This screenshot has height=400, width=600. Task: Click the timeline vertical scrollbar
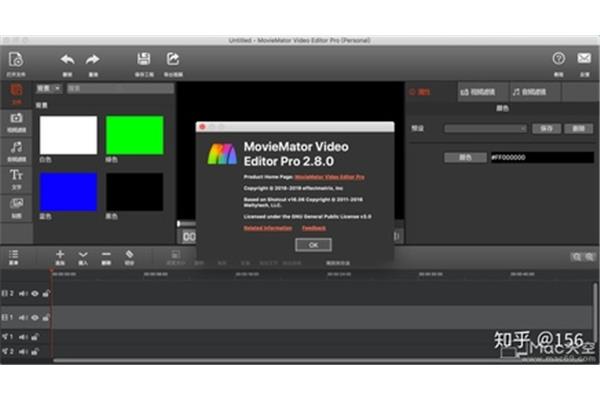coord(595,312)
